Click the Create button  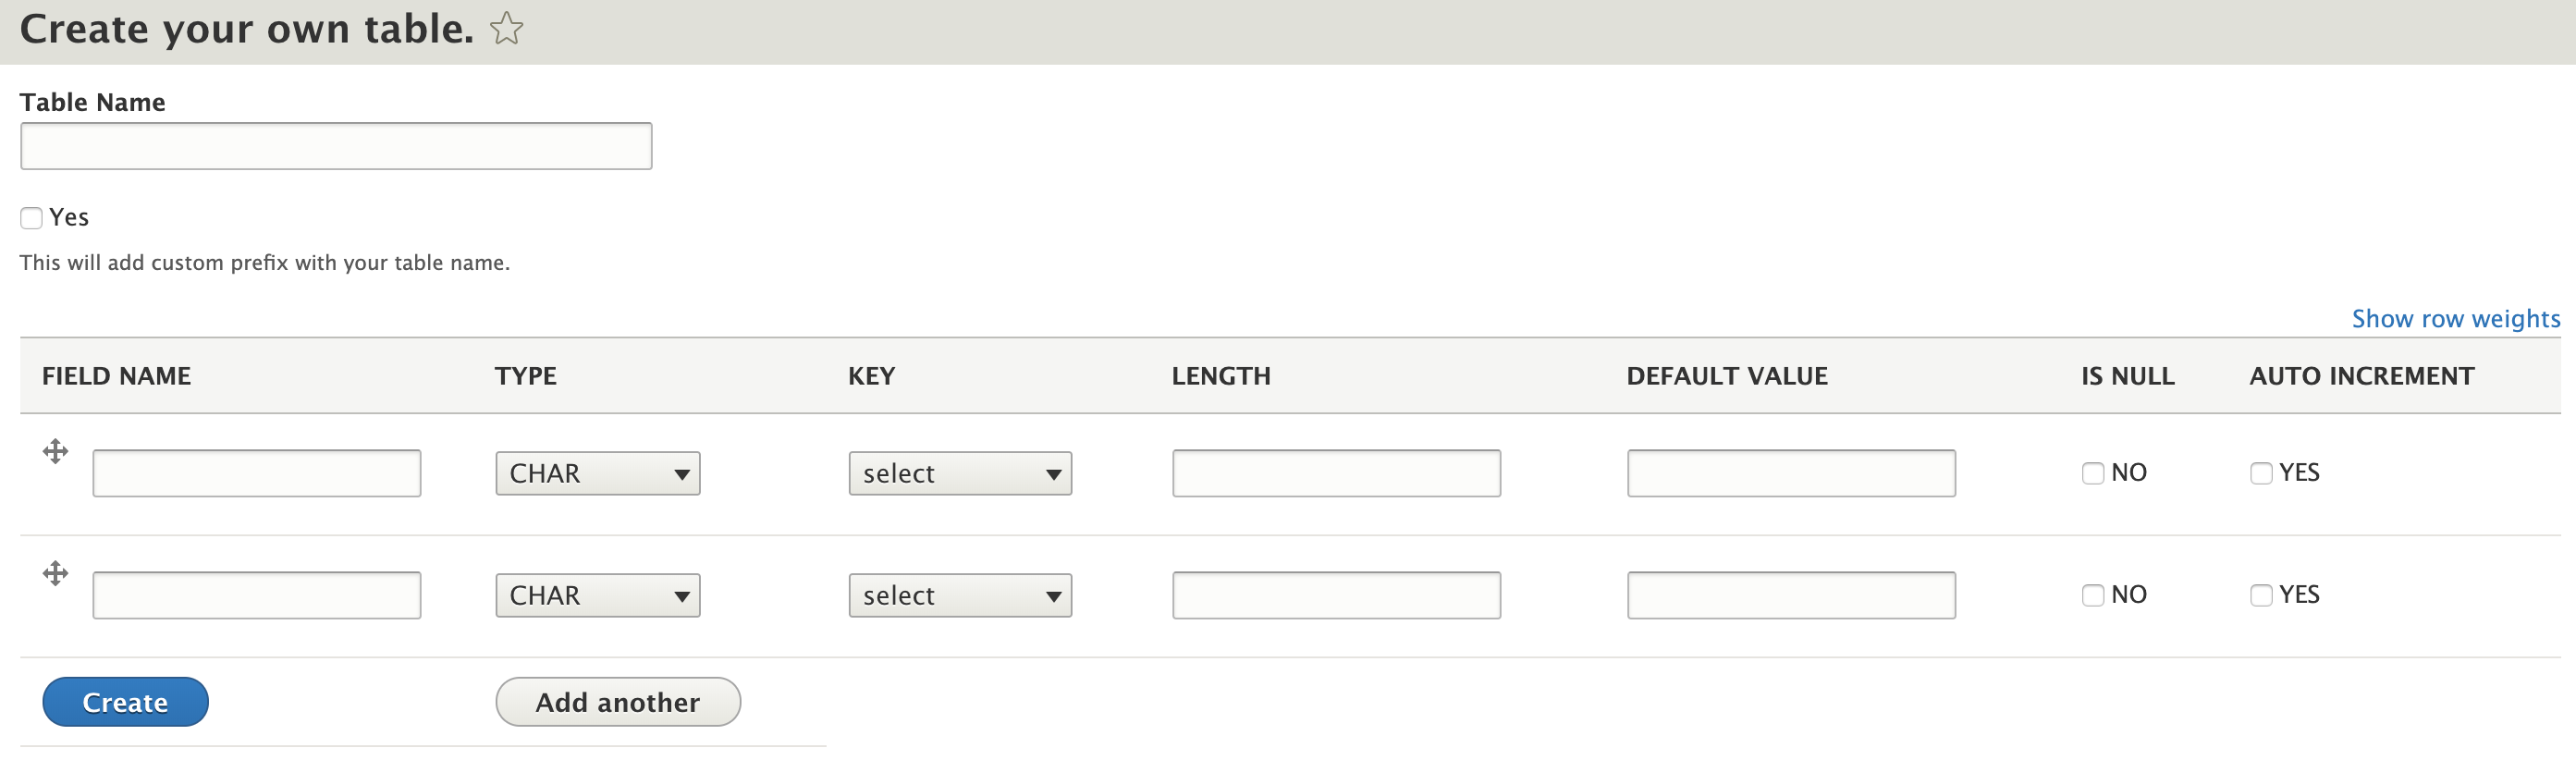pos(125,702)
